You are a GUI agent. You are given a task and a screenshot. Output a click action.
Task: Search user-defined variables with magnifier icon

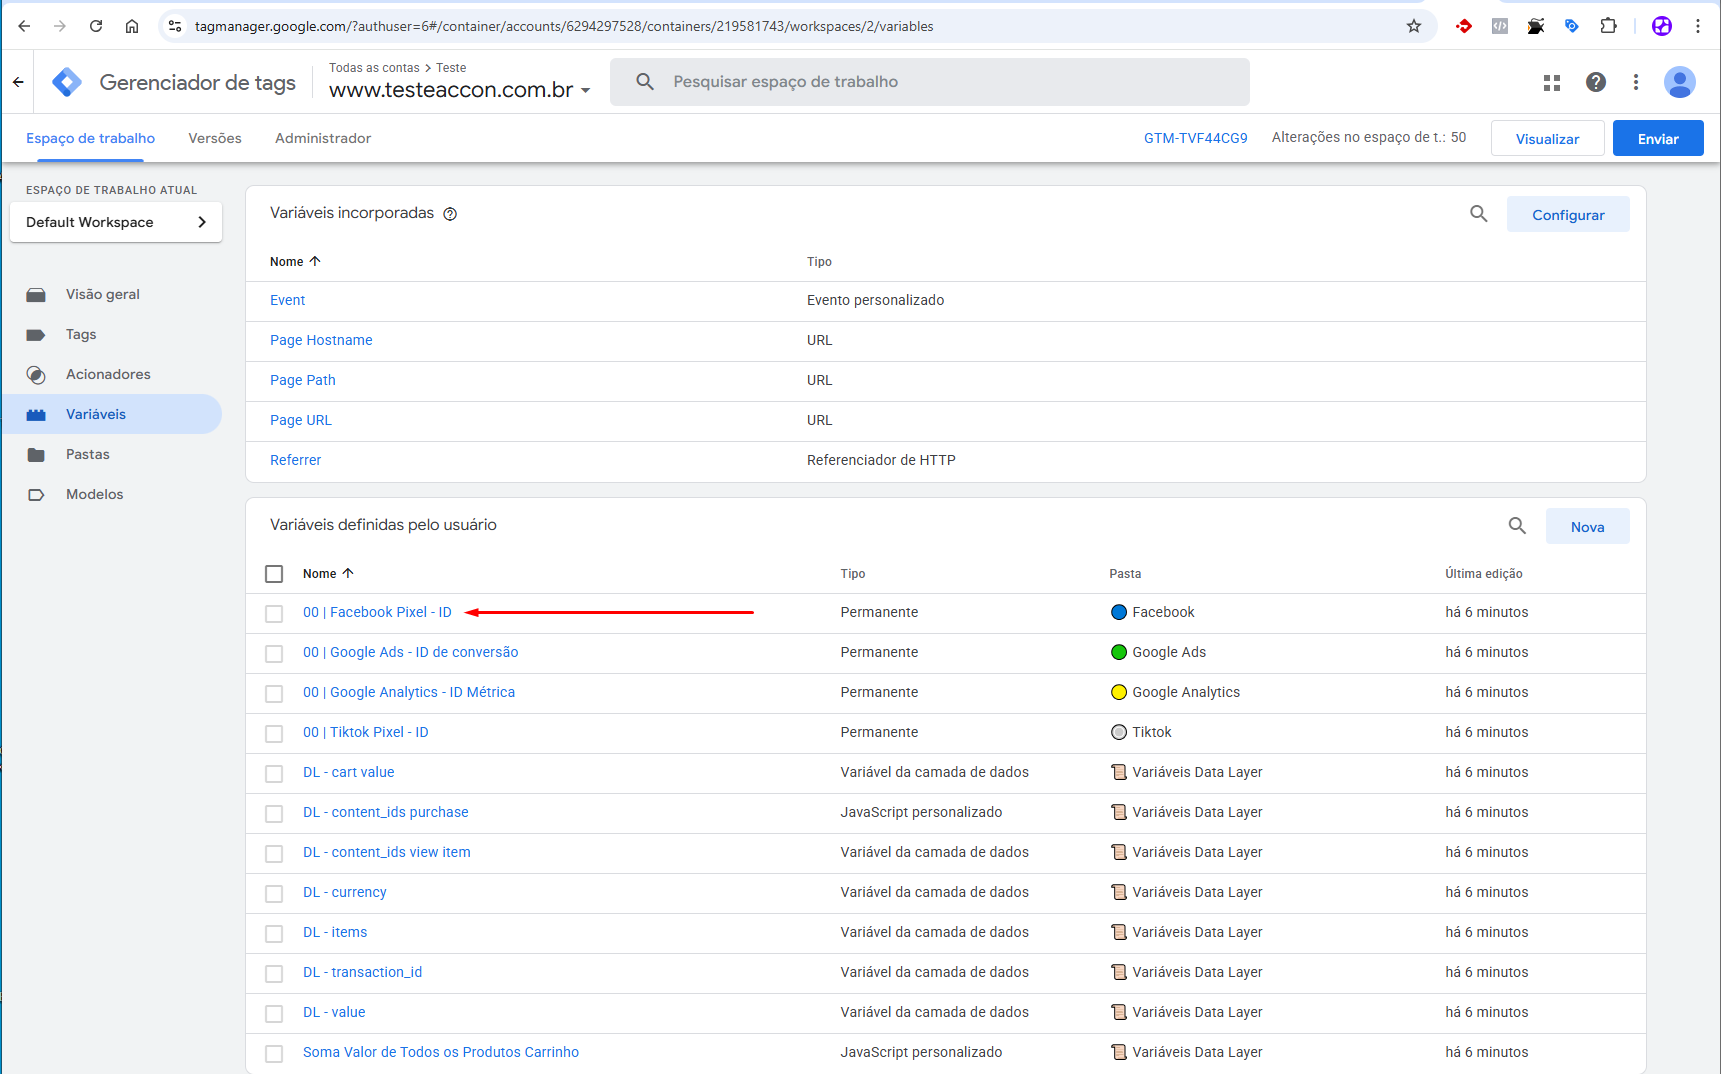(1517, 525)
